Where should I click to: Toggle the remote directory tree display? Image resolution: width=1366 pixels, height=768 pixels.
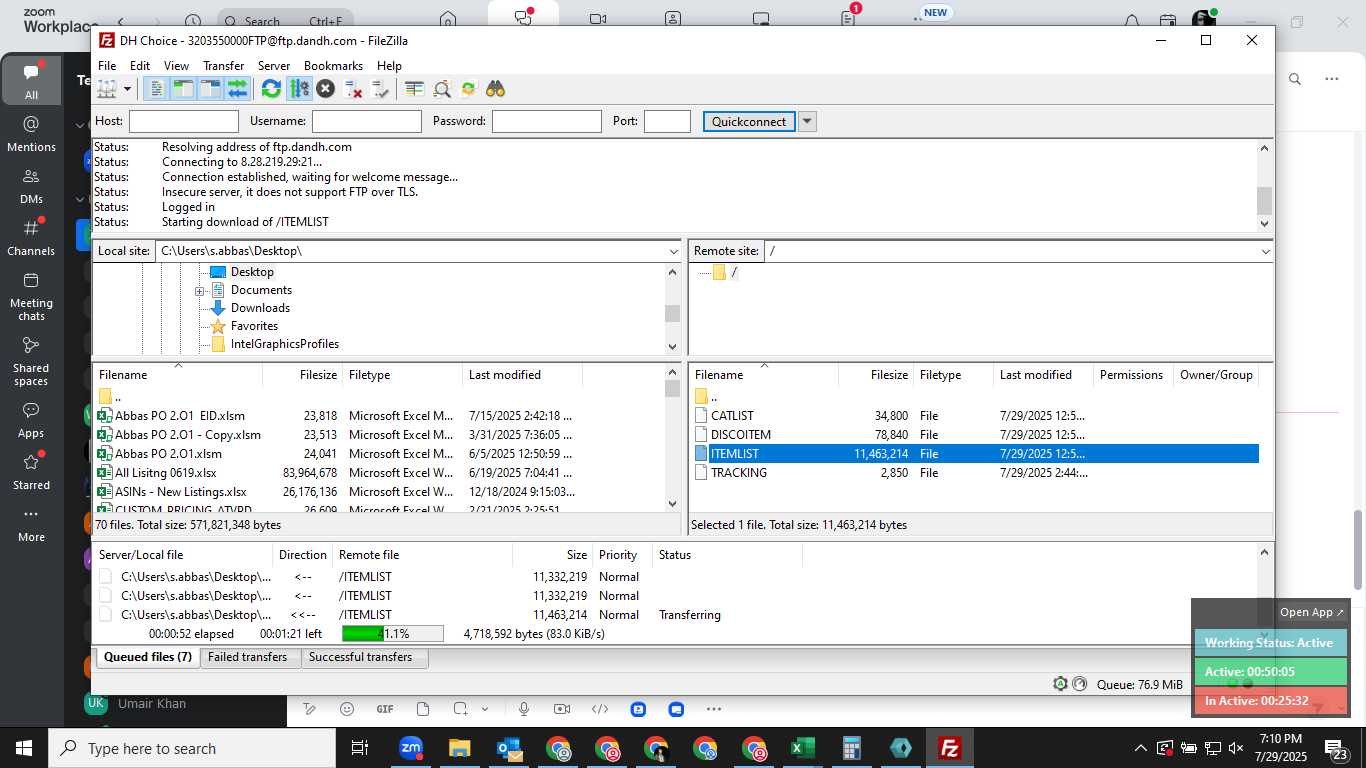(x=210, y=89)
